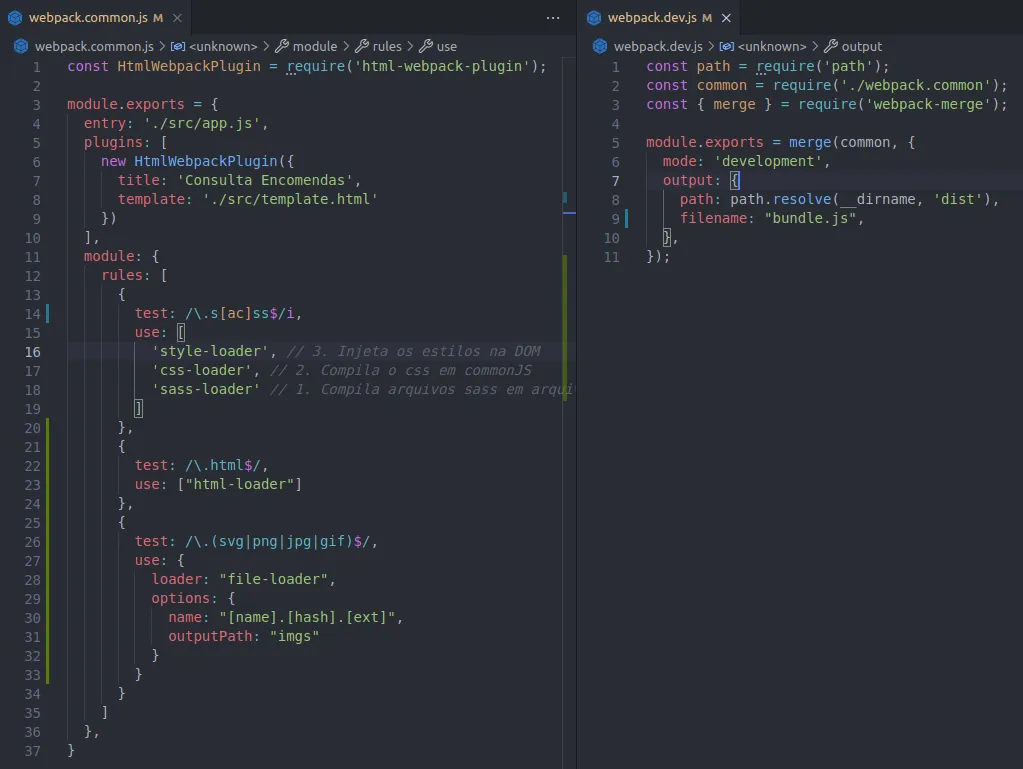Open the webpack.common.js breadcrumb file dropdown
The height and width of the screenshot is (769, 1023).
pos(94,46)
